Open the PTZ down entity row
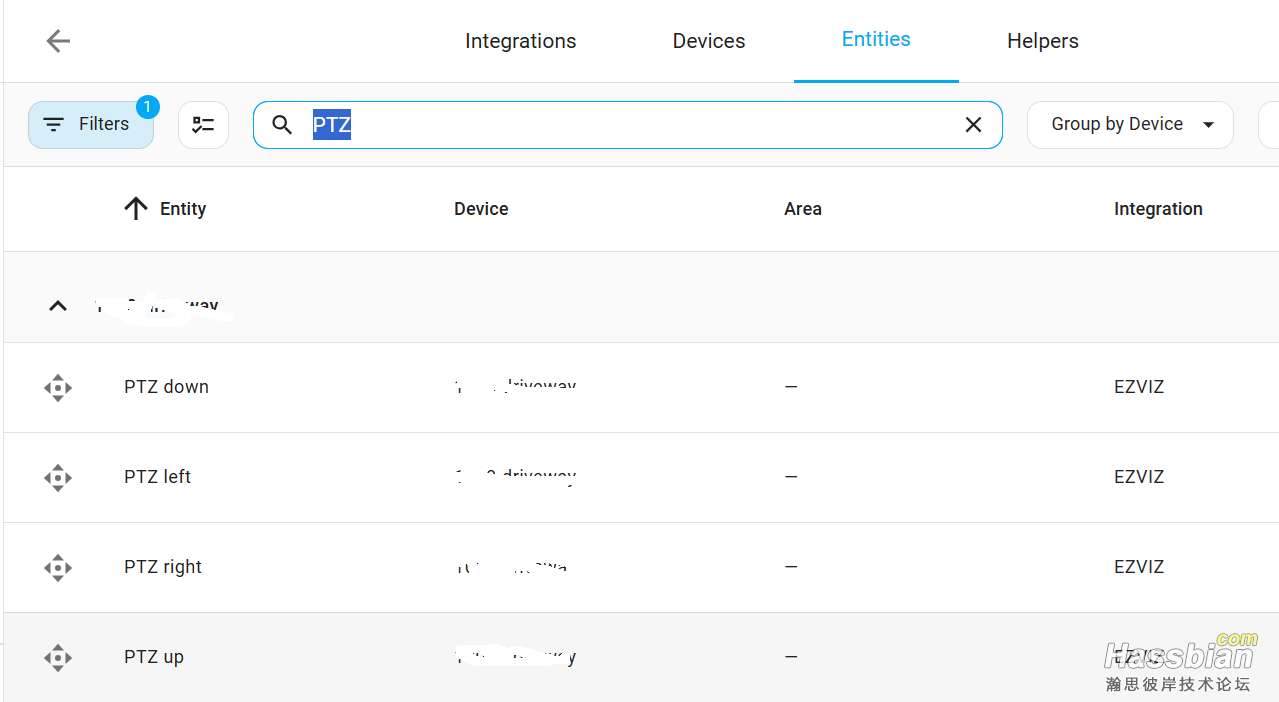The height and width of the screenshot is (702, 1279). coord(166,387)
